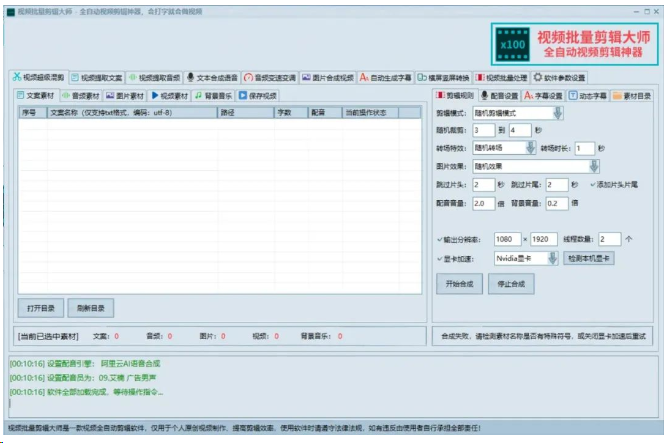Viewport: 667px width, 443px height.
Task: Click the 检测本机显卡 button
Action: 589,258
